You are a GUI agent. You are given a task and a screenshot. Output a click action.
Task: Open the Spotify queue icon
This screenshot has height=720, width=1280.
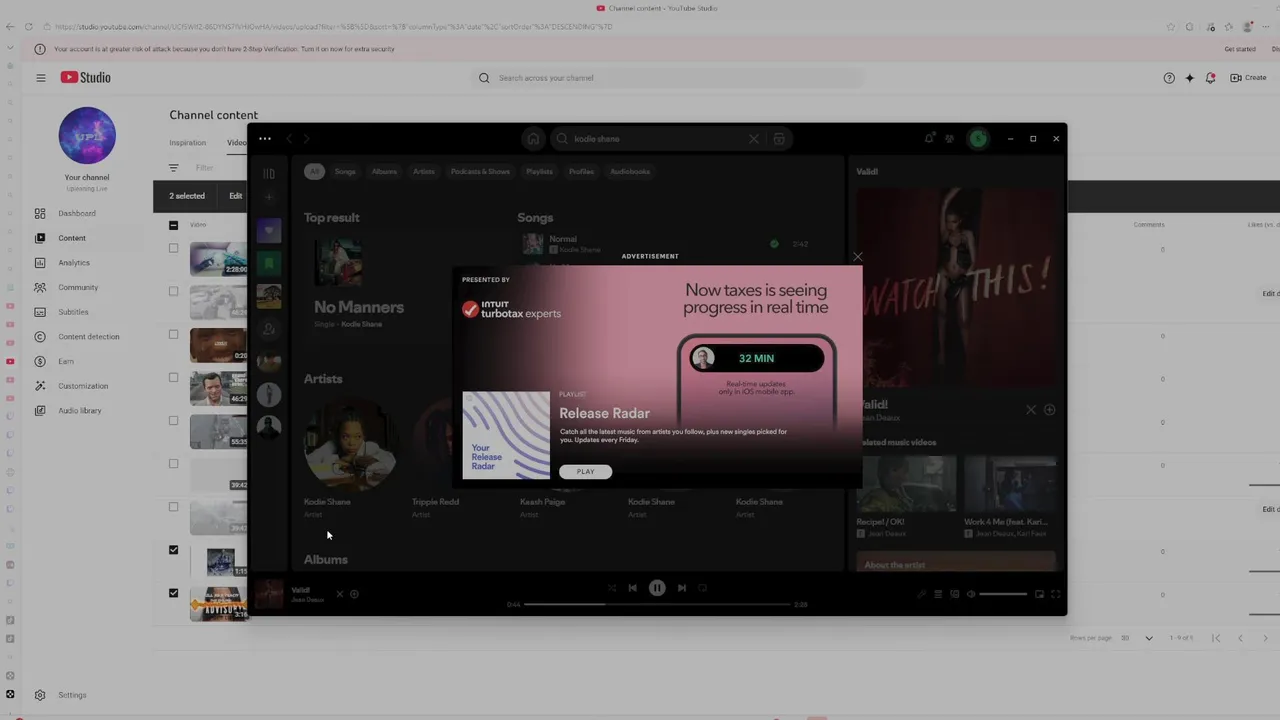tap(938, 594)
